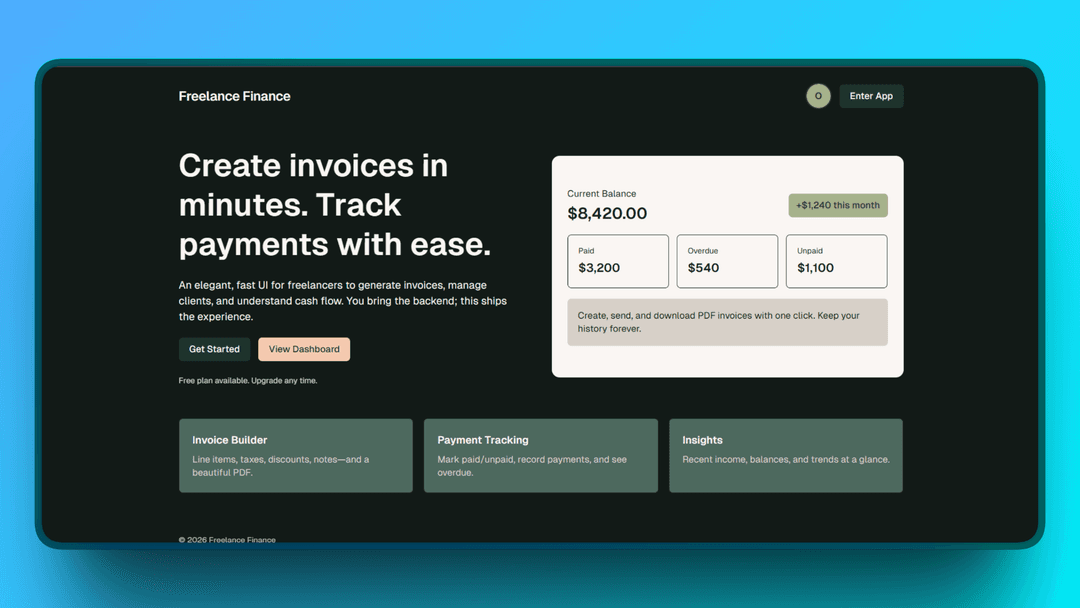The image size is (1080, 608).
Task: Click the user avatar circle labeled O
Action: tap(818, 96)
